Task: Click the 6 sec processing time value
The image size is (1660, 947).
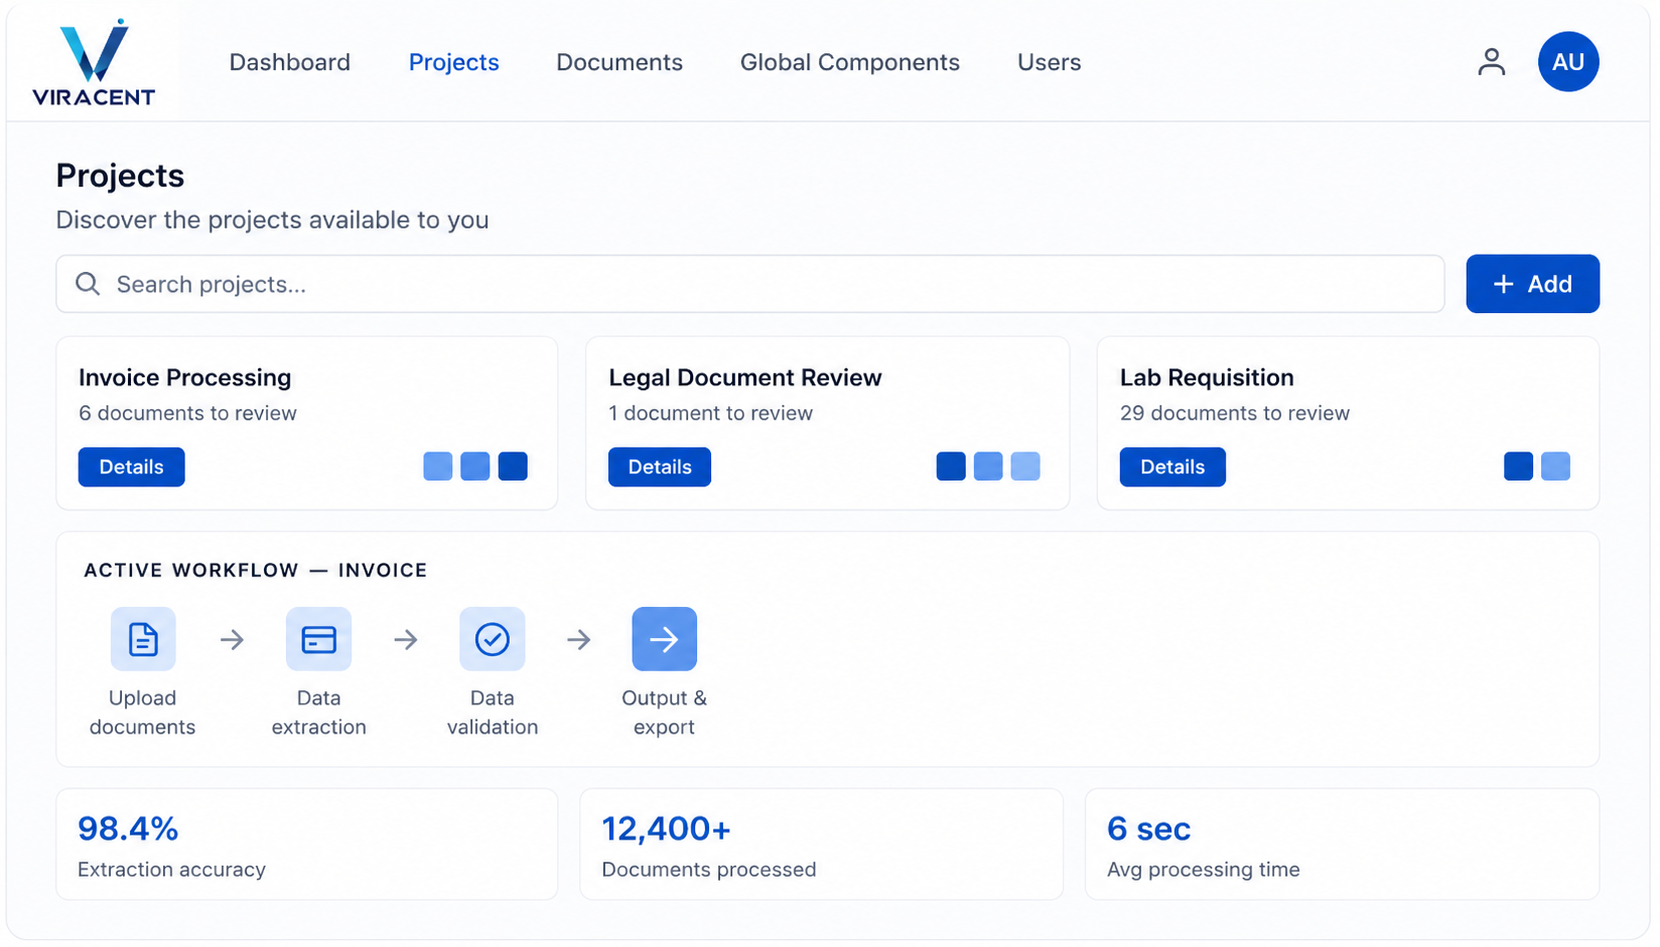Action: point(1149,828)
